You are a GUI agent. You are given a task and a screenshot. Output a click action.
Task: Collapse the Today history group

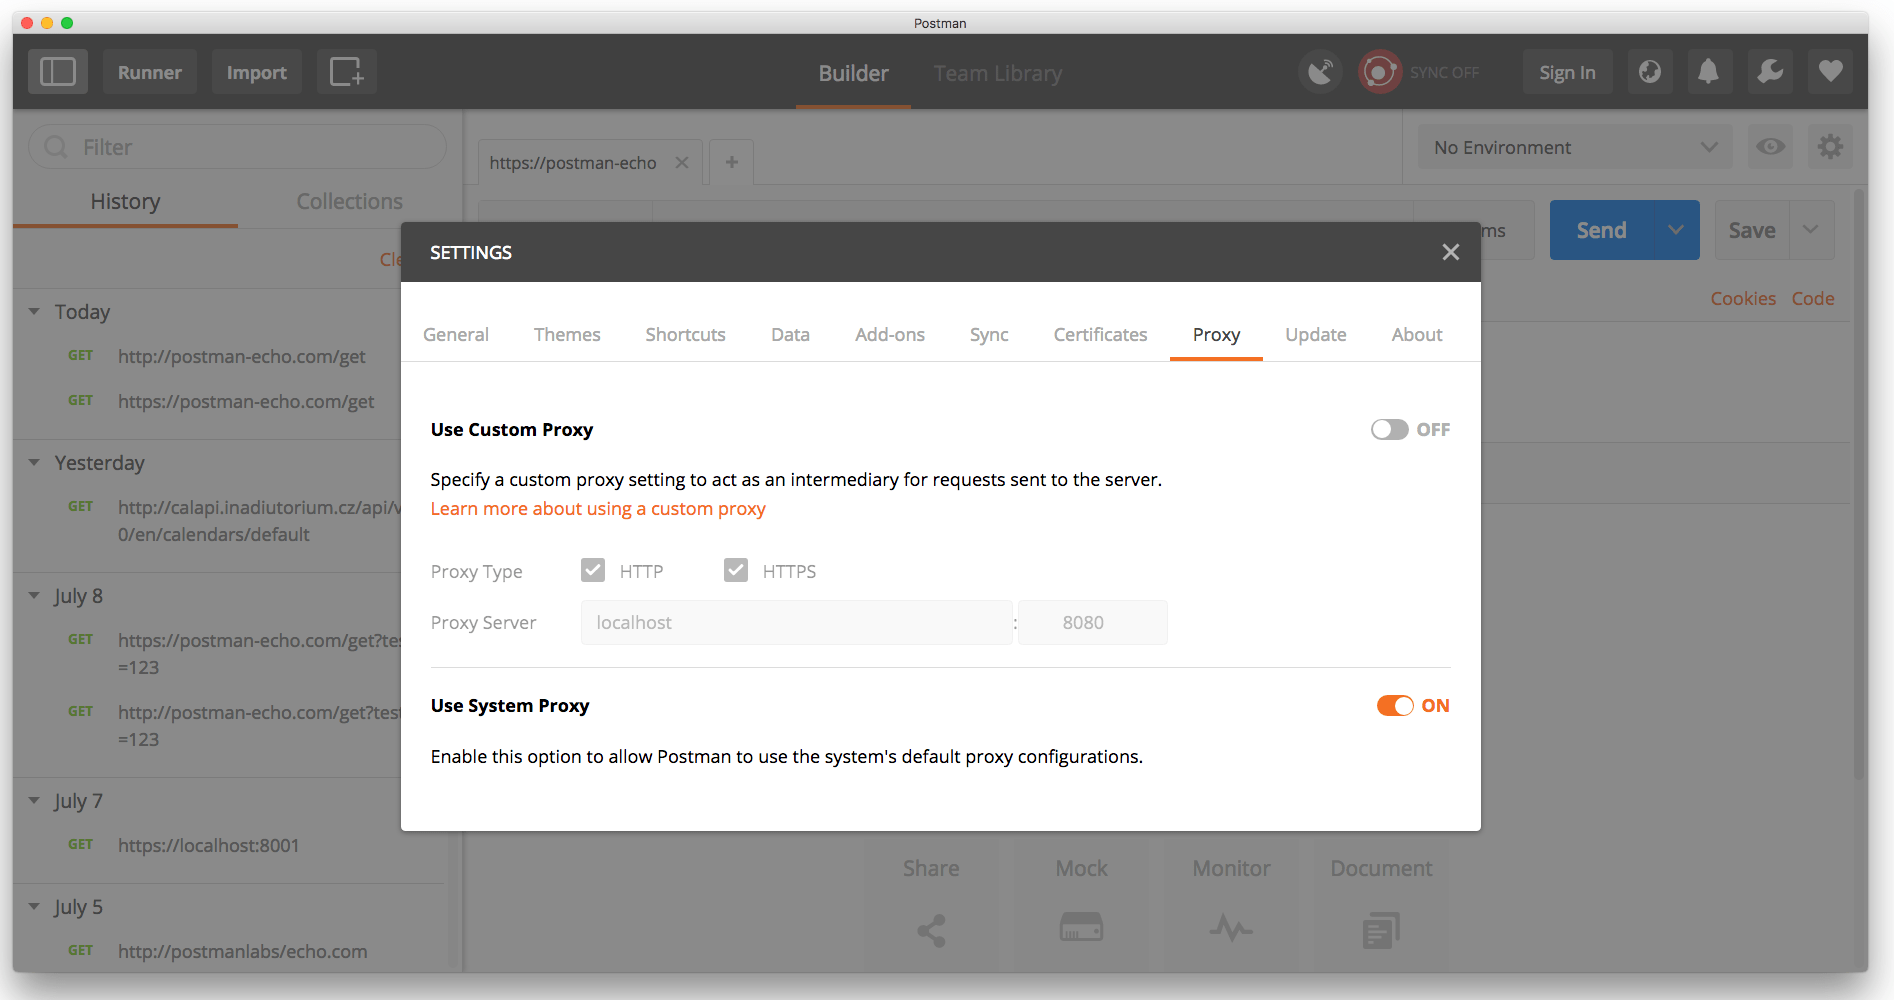click(34, 311)
